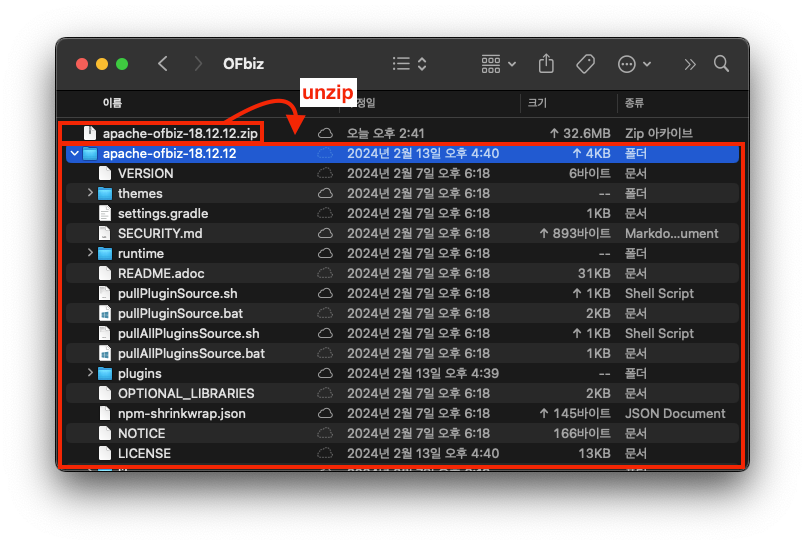Open the group-by grid dropdown
The height and width of the screenshot is (545, 805).
click(x=498, y=64)
